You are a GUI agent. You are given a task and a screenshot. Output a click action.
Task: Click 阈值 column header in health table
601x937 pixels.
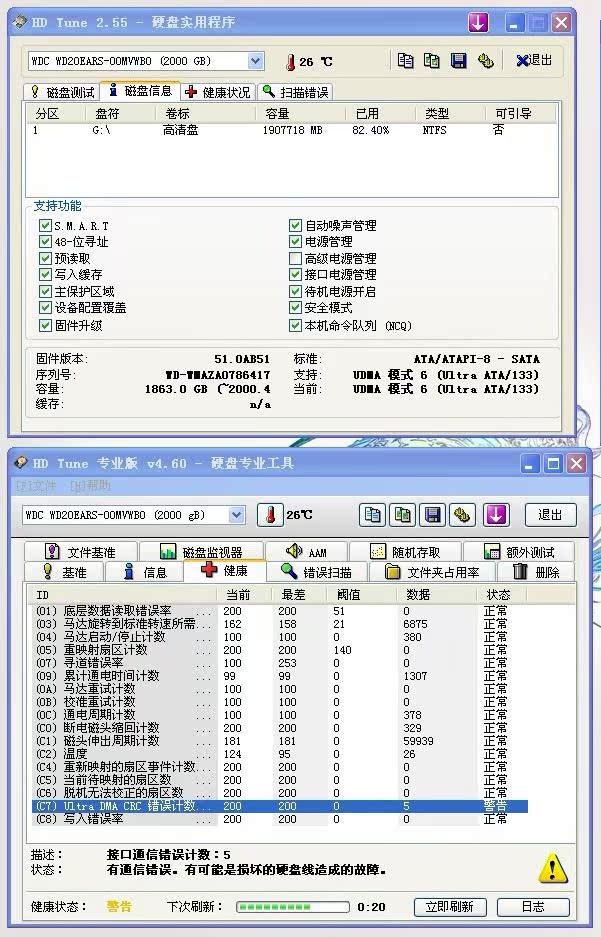pos(361,595)
